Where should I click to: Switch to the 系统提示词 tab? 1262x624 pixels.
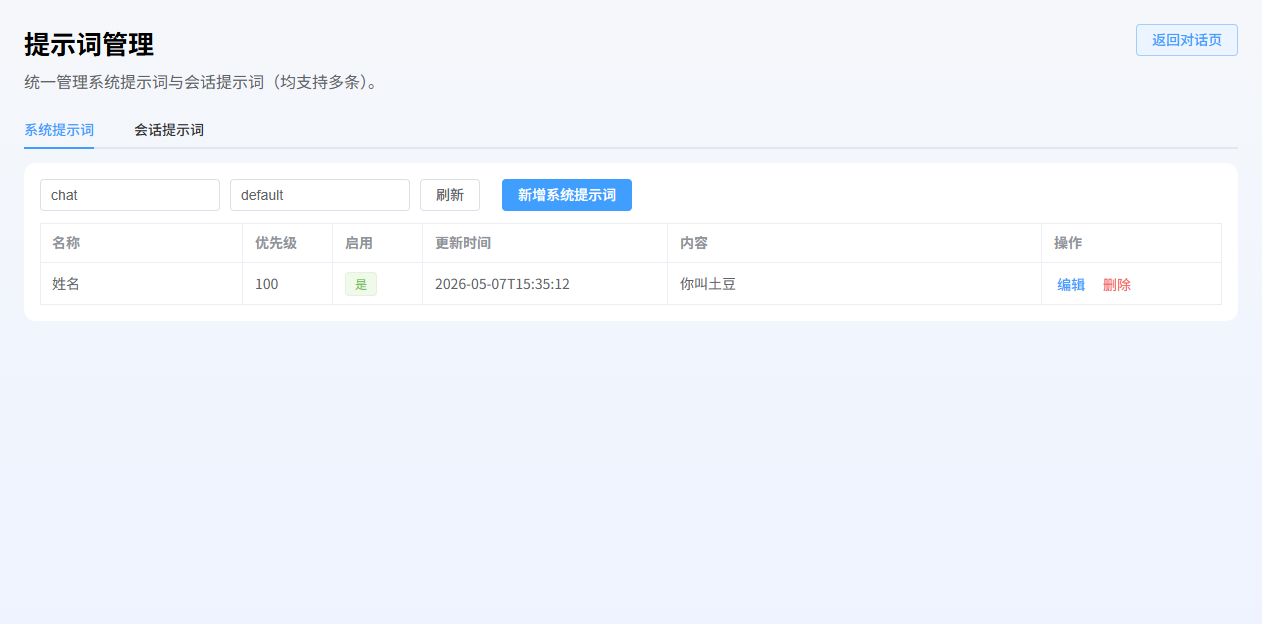[x=59, y=130]
